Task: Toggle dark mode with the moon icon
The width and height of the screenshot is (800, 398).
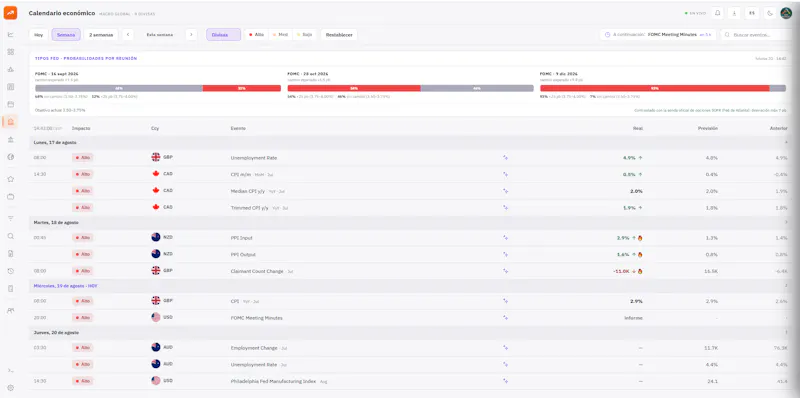Action: 769,13
